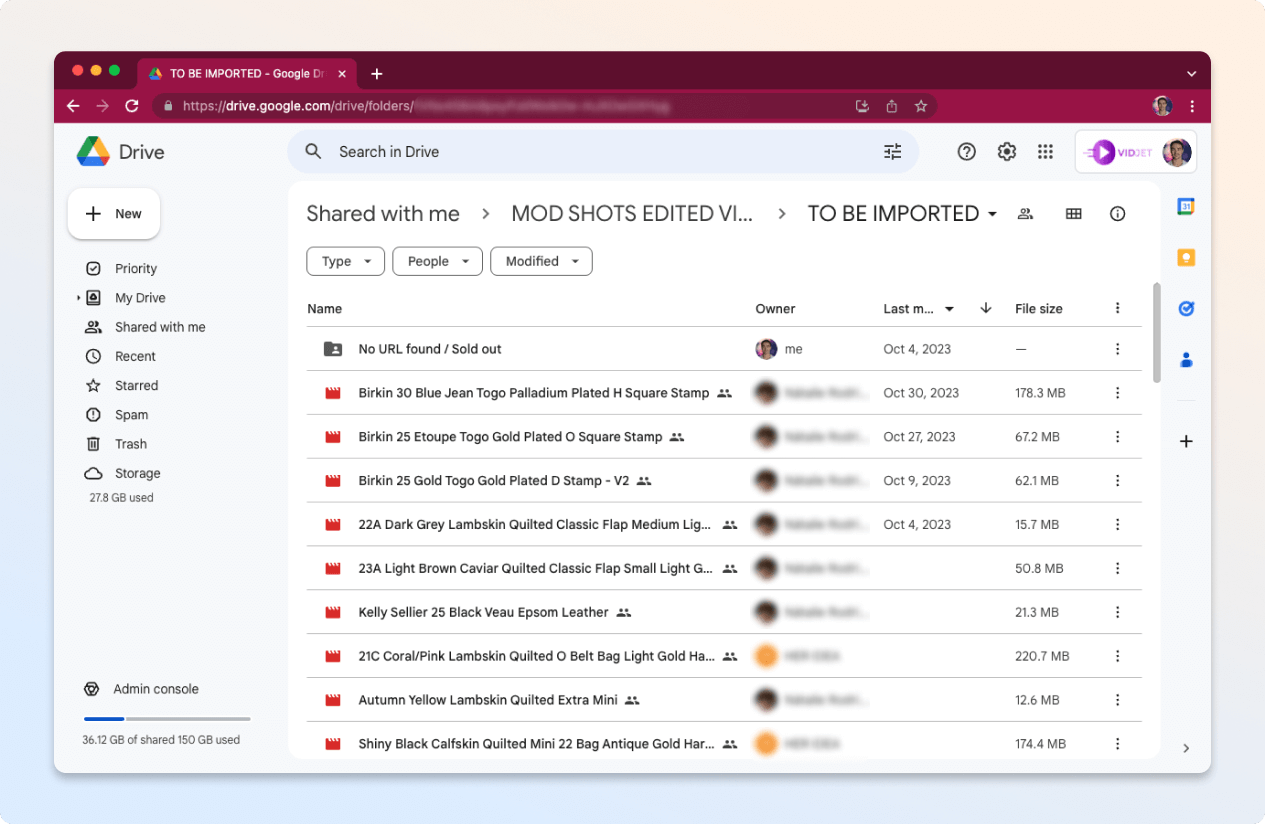This screenshot has width=1265, height=824.
Task: Open more actions for No URL found folder
Action: [1118, 349]
